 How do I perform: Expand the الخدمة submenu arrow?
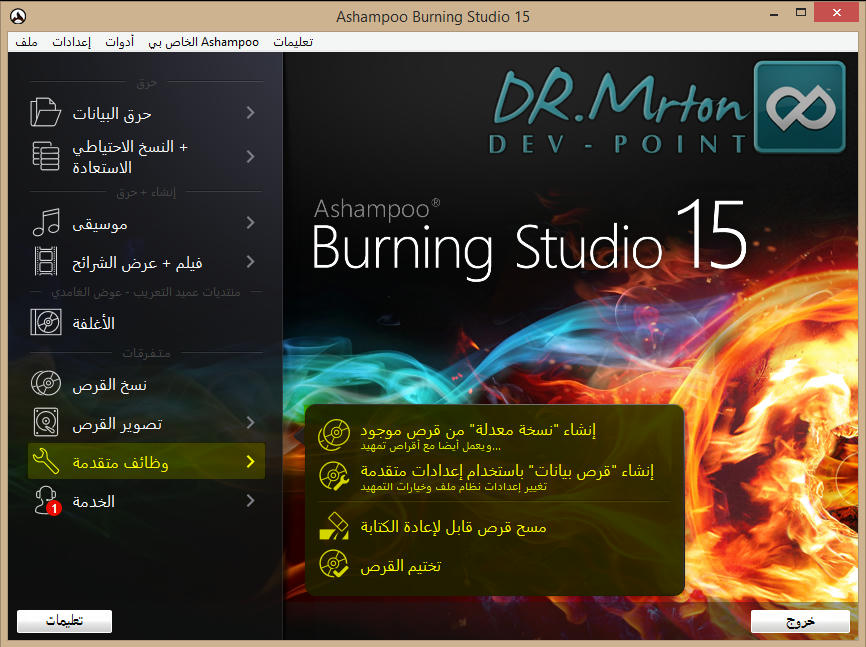pyautogui.click(x=251, y=501)
